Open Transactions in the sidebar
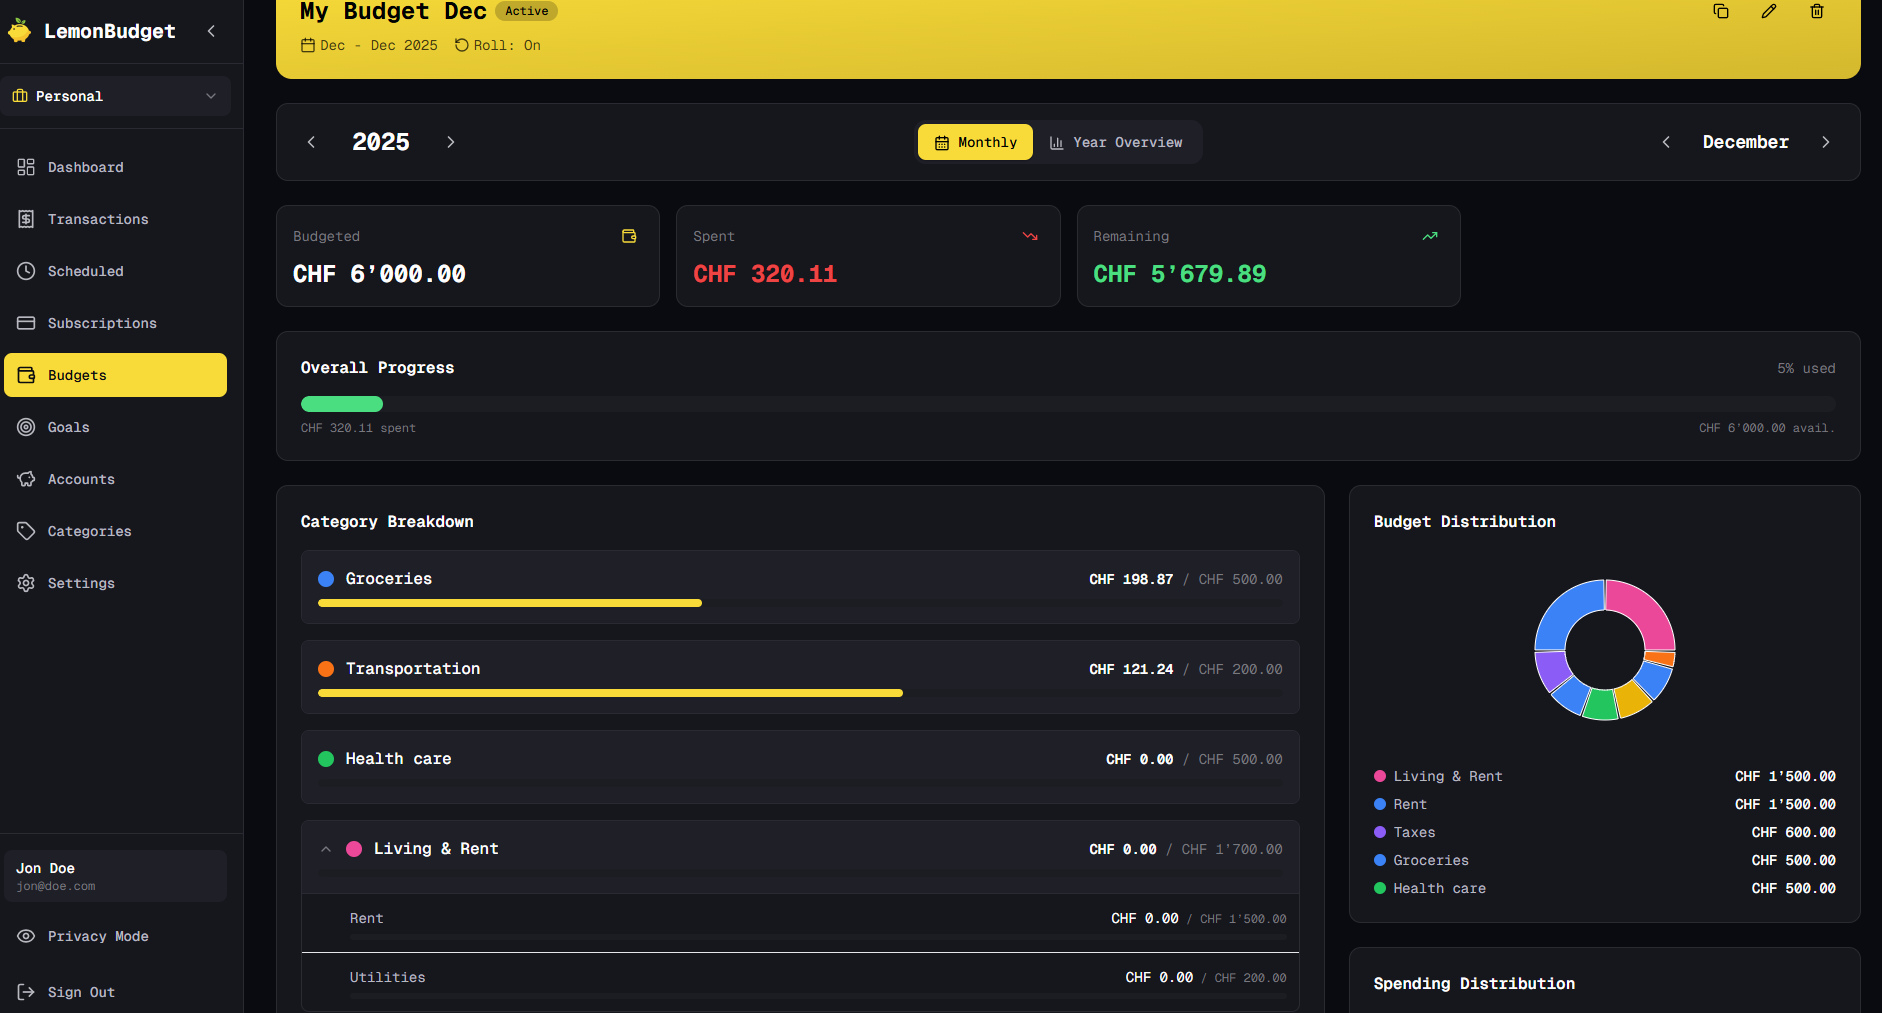The height and width of the screenshot is (1013, 1882). 97,219
